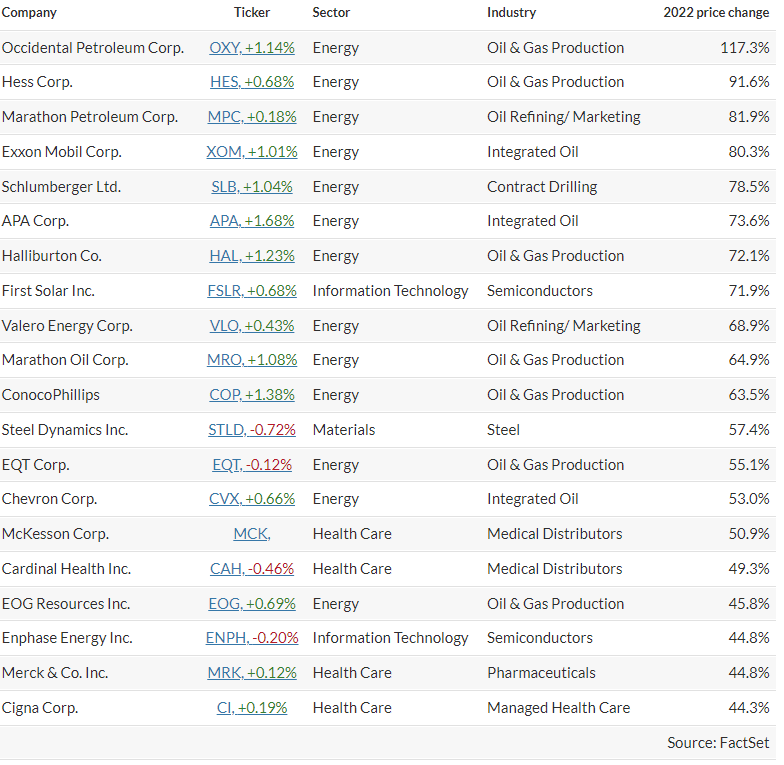Select Marathon Petroleum Corp. company name
Image resolution: width=784 pixels, height=765 pixels.
[x=90, y=117]
